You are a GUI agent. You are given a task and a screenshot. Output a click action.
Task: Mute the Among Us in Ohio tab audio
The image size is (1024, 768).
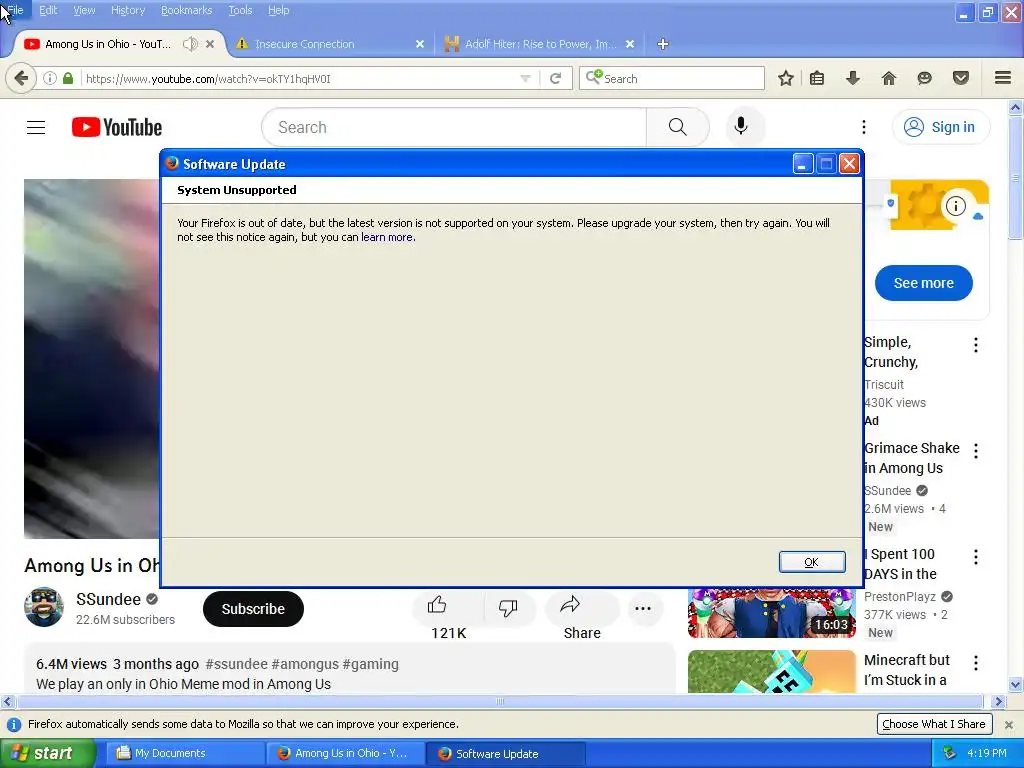point(190,44)
